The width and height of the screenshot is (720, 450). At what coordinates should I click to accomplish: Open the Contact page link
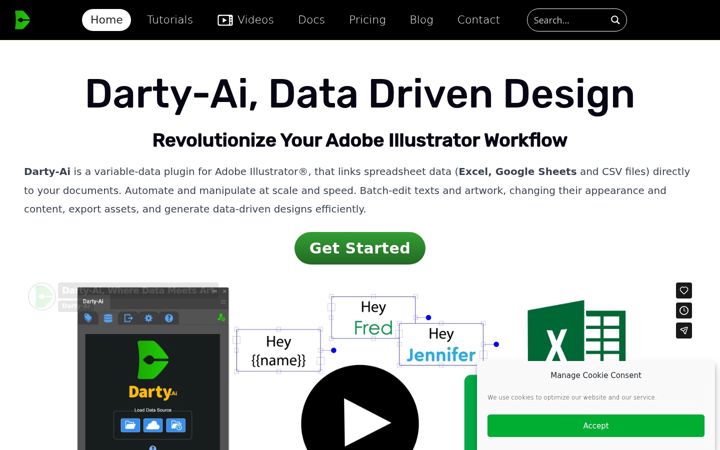[x=478, y=20]
